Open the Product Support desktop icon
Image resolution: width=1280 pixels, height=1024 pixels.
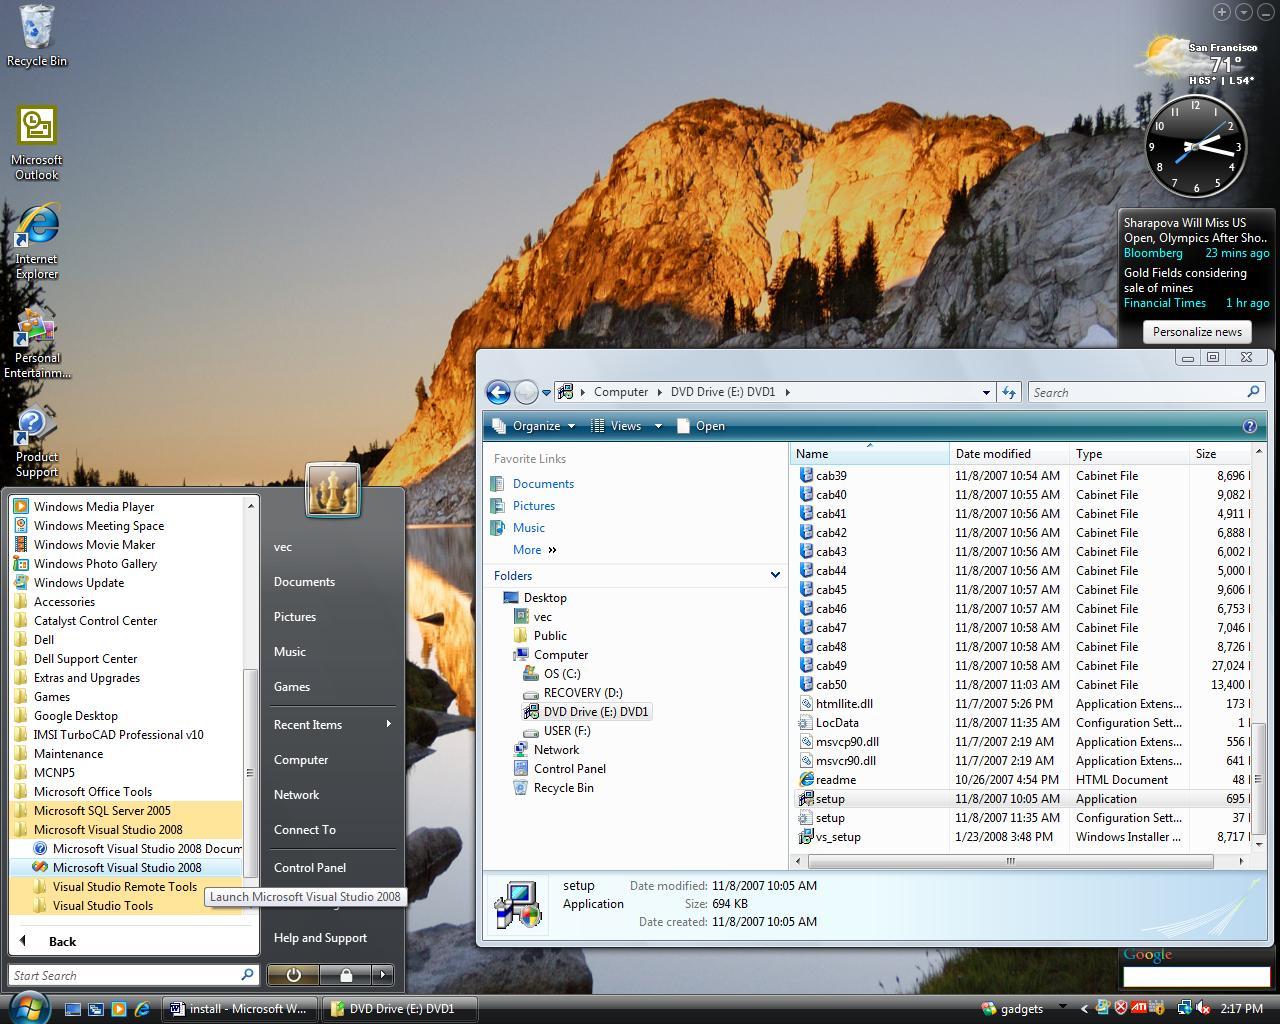coord(37,442)
